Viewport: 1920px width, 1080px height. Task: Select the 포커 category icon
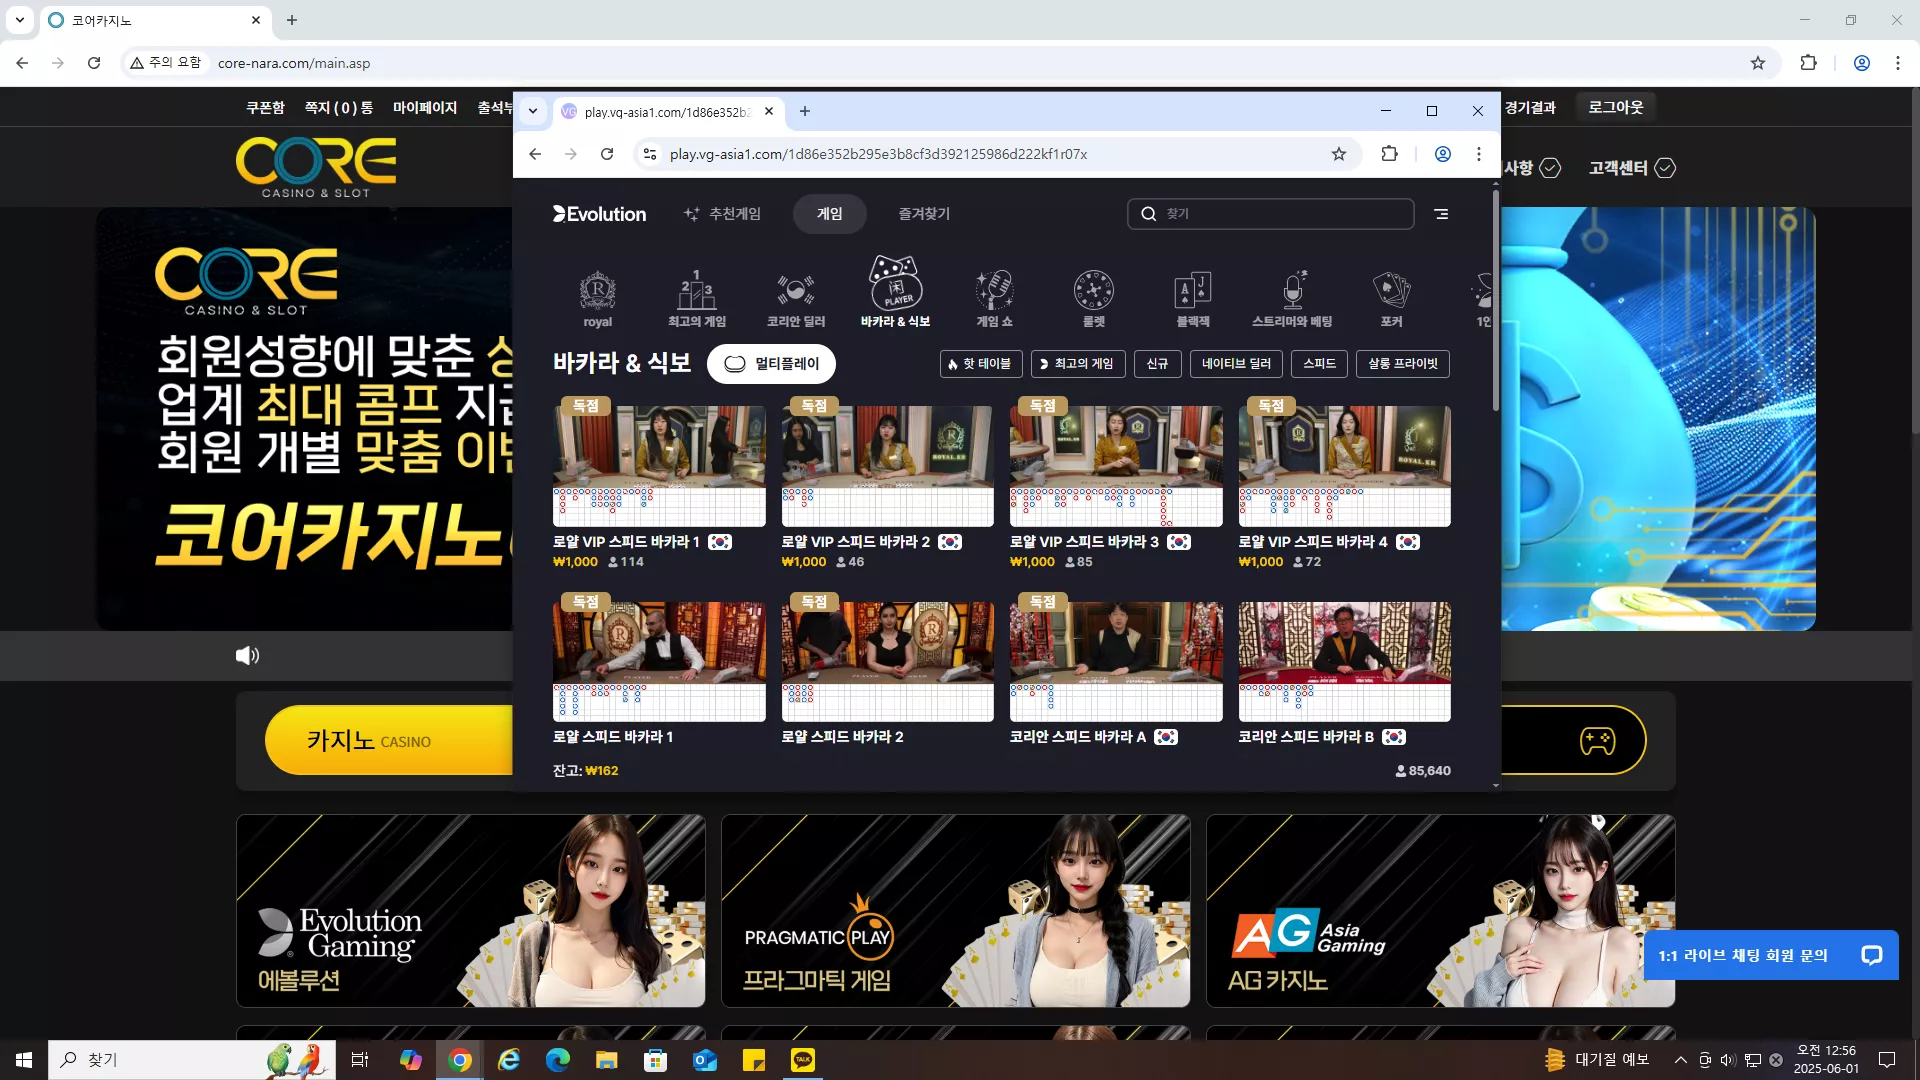click(1391, 298)
